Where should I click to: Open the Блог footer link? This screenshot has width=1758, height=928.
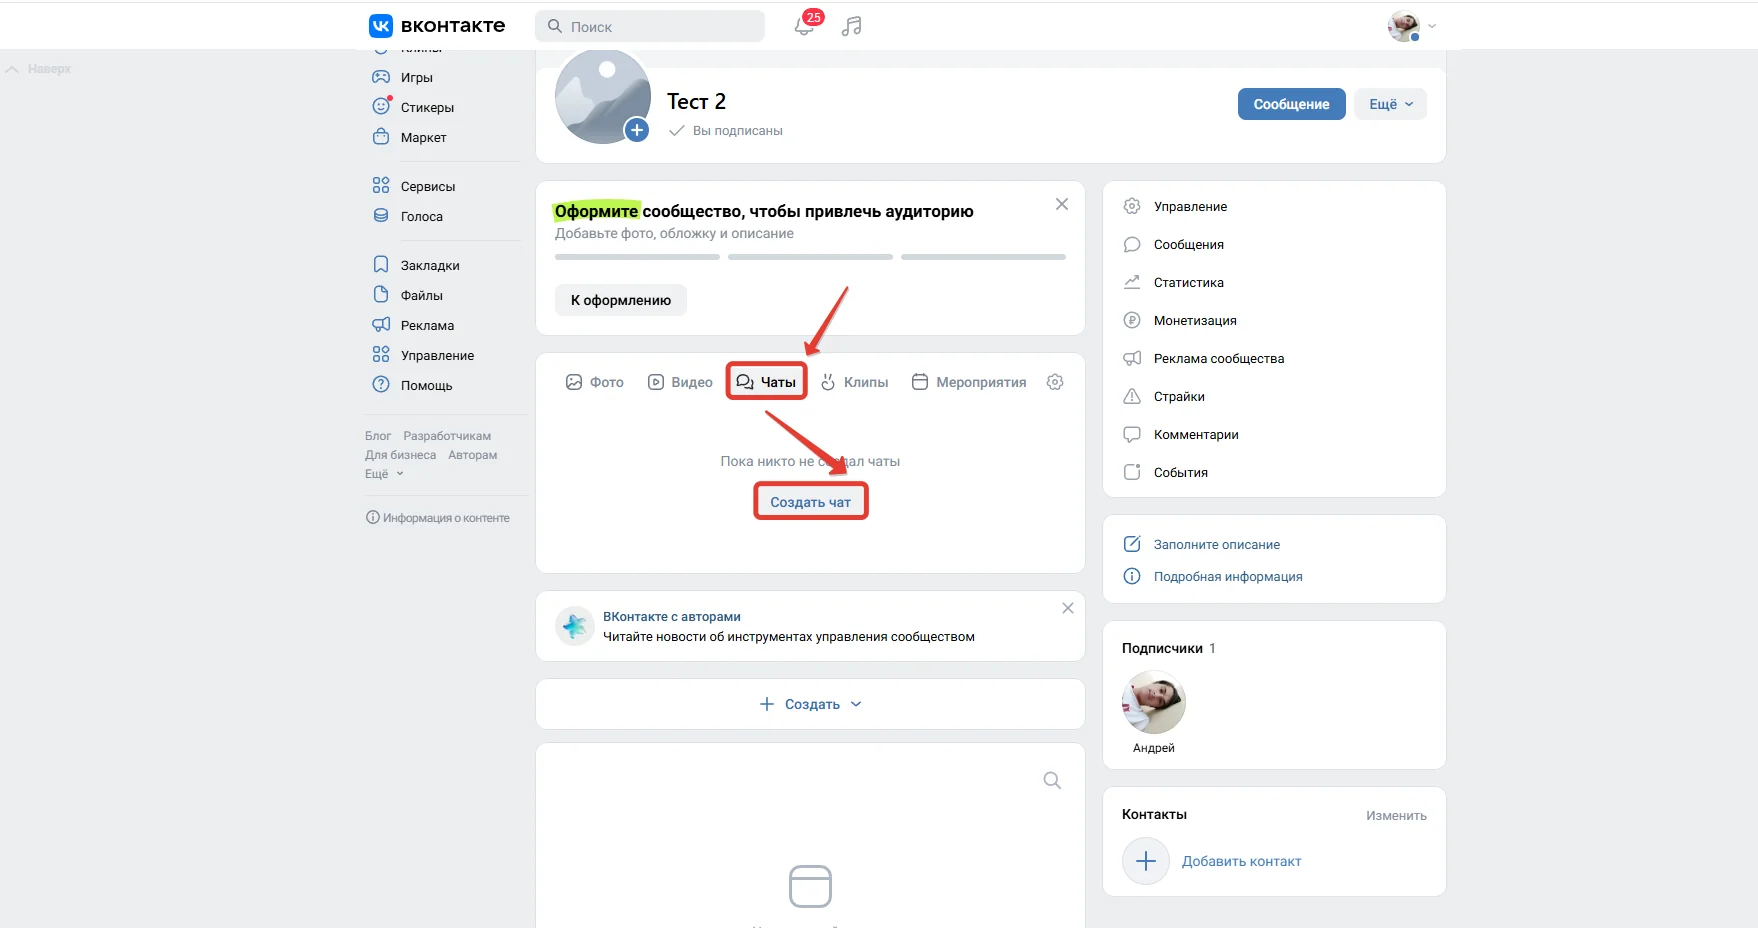pos(378,436)
